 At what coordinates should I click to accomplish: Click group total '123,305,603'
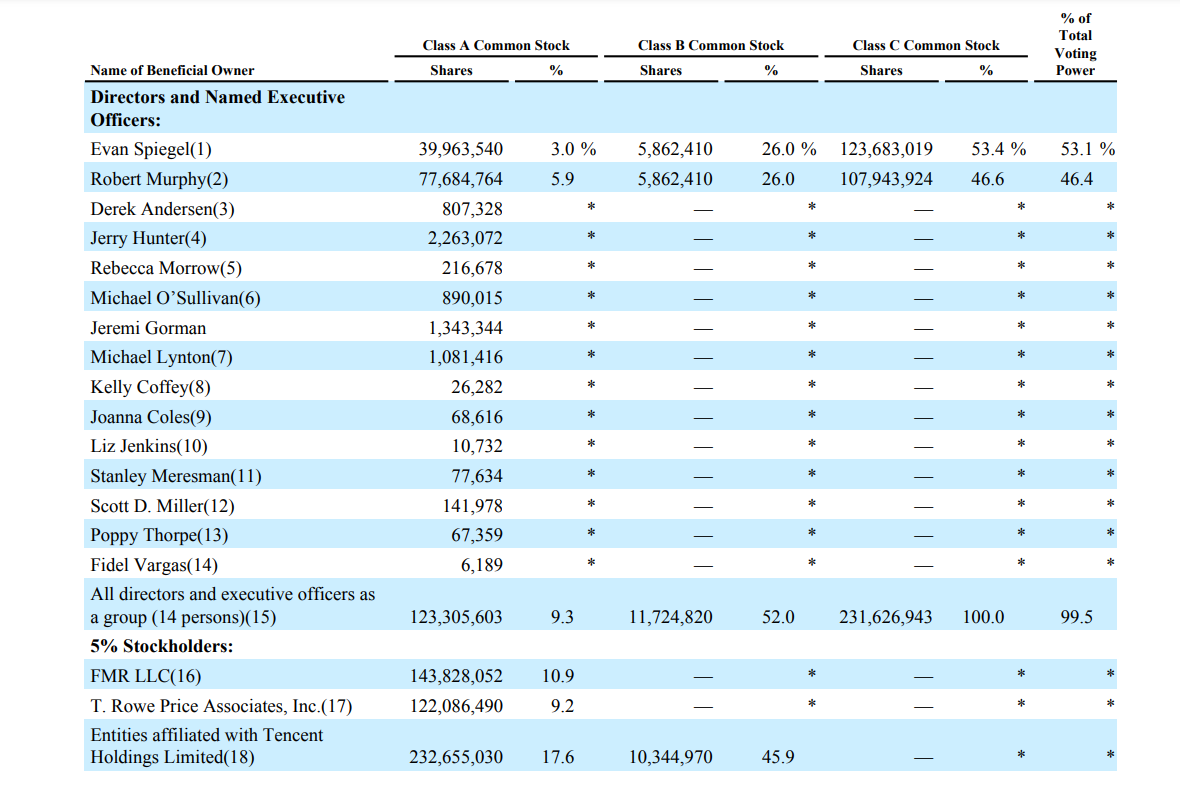click(x=456, y=617)
